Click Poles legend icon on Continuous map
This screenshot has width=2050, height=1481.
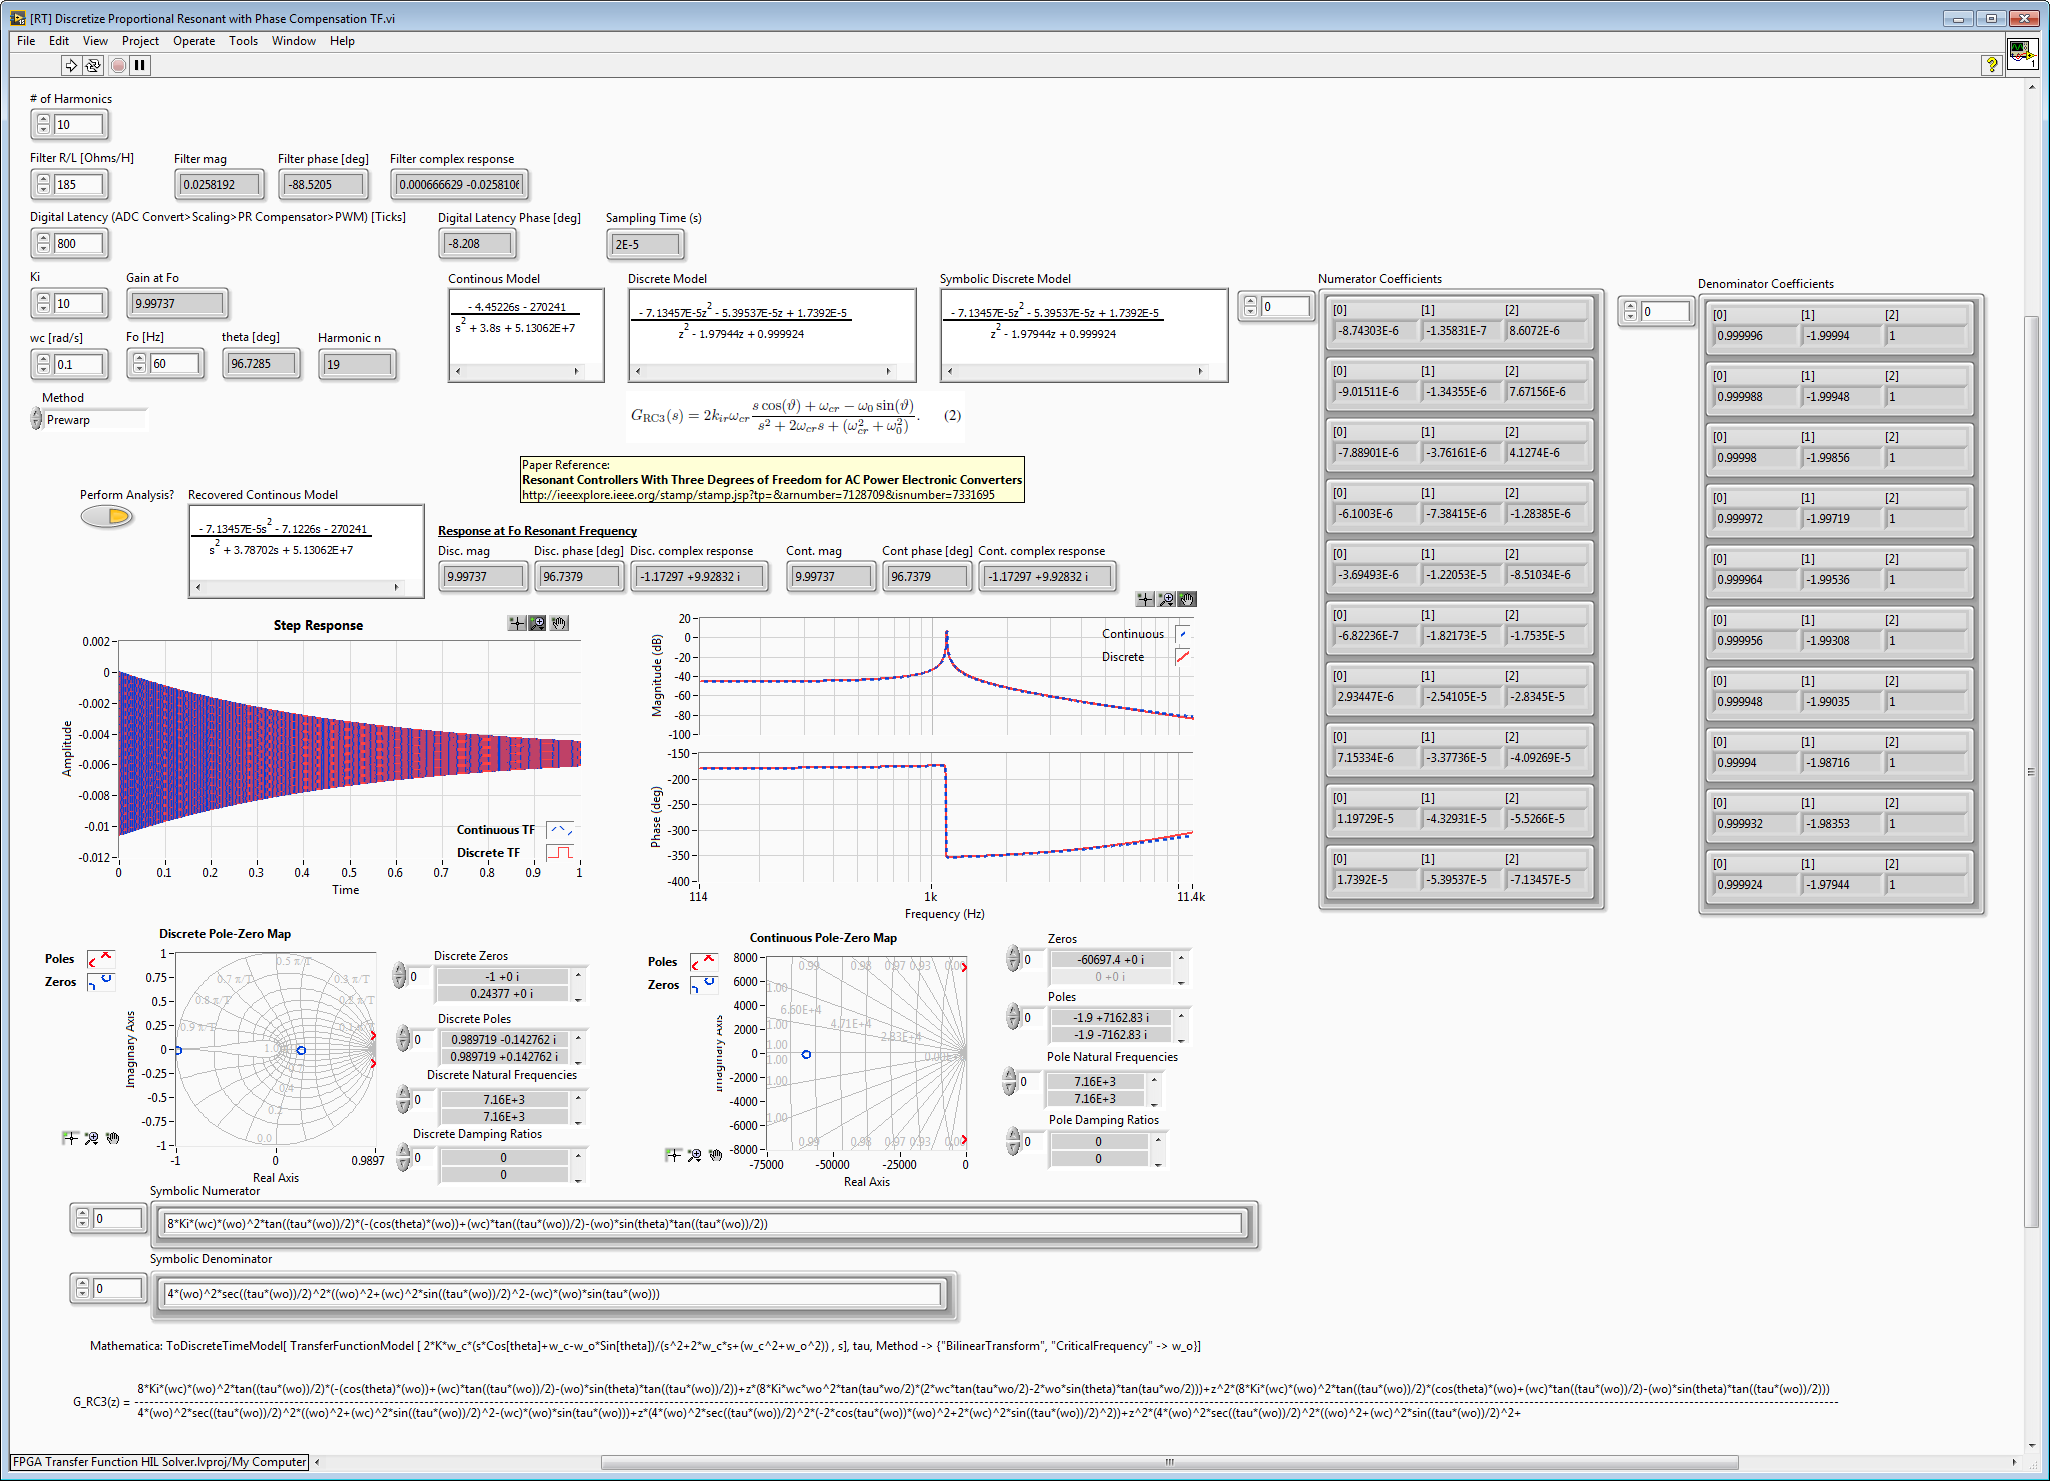tap(704, 962)
